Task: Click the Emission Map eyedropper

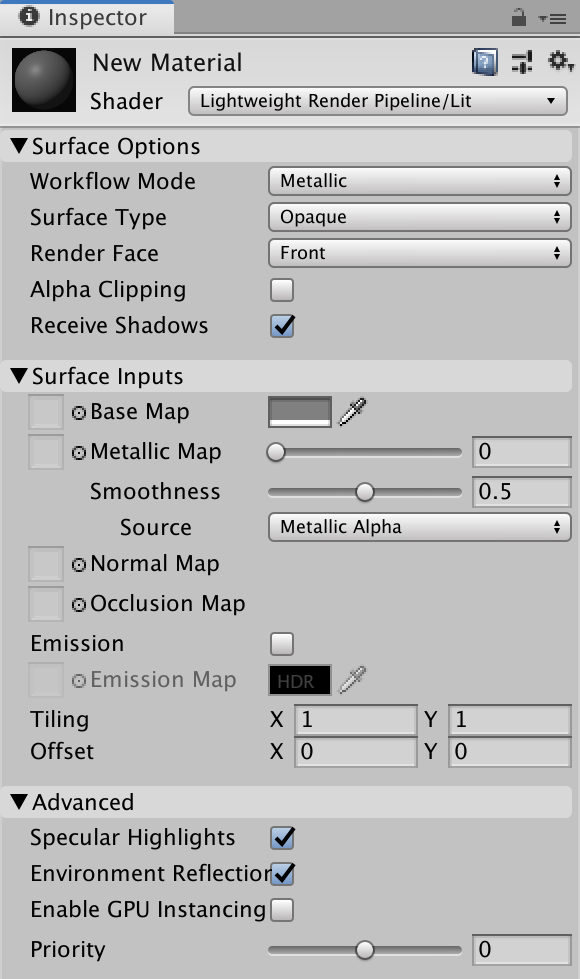Action: tap(352, 680)
